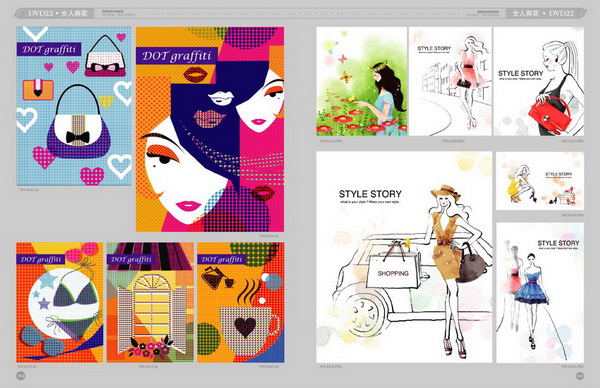The image size is (600, 388).
Task: Open the bikini DOT graffiti illustration
Action: coord(60,302)
